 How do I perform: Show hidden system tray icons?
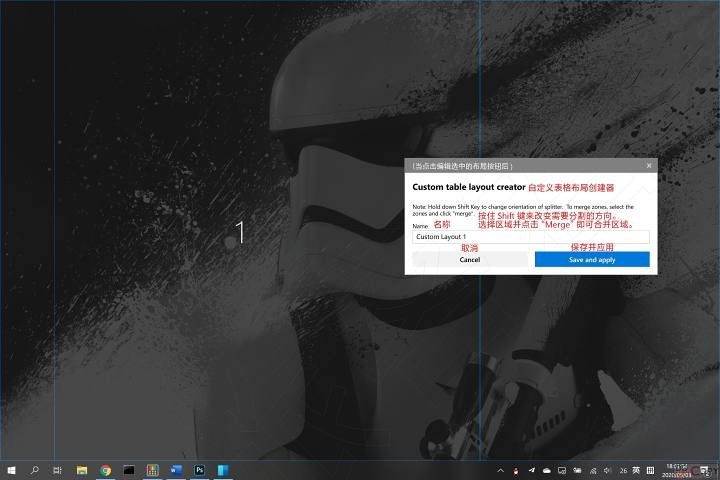click(501, 470)
